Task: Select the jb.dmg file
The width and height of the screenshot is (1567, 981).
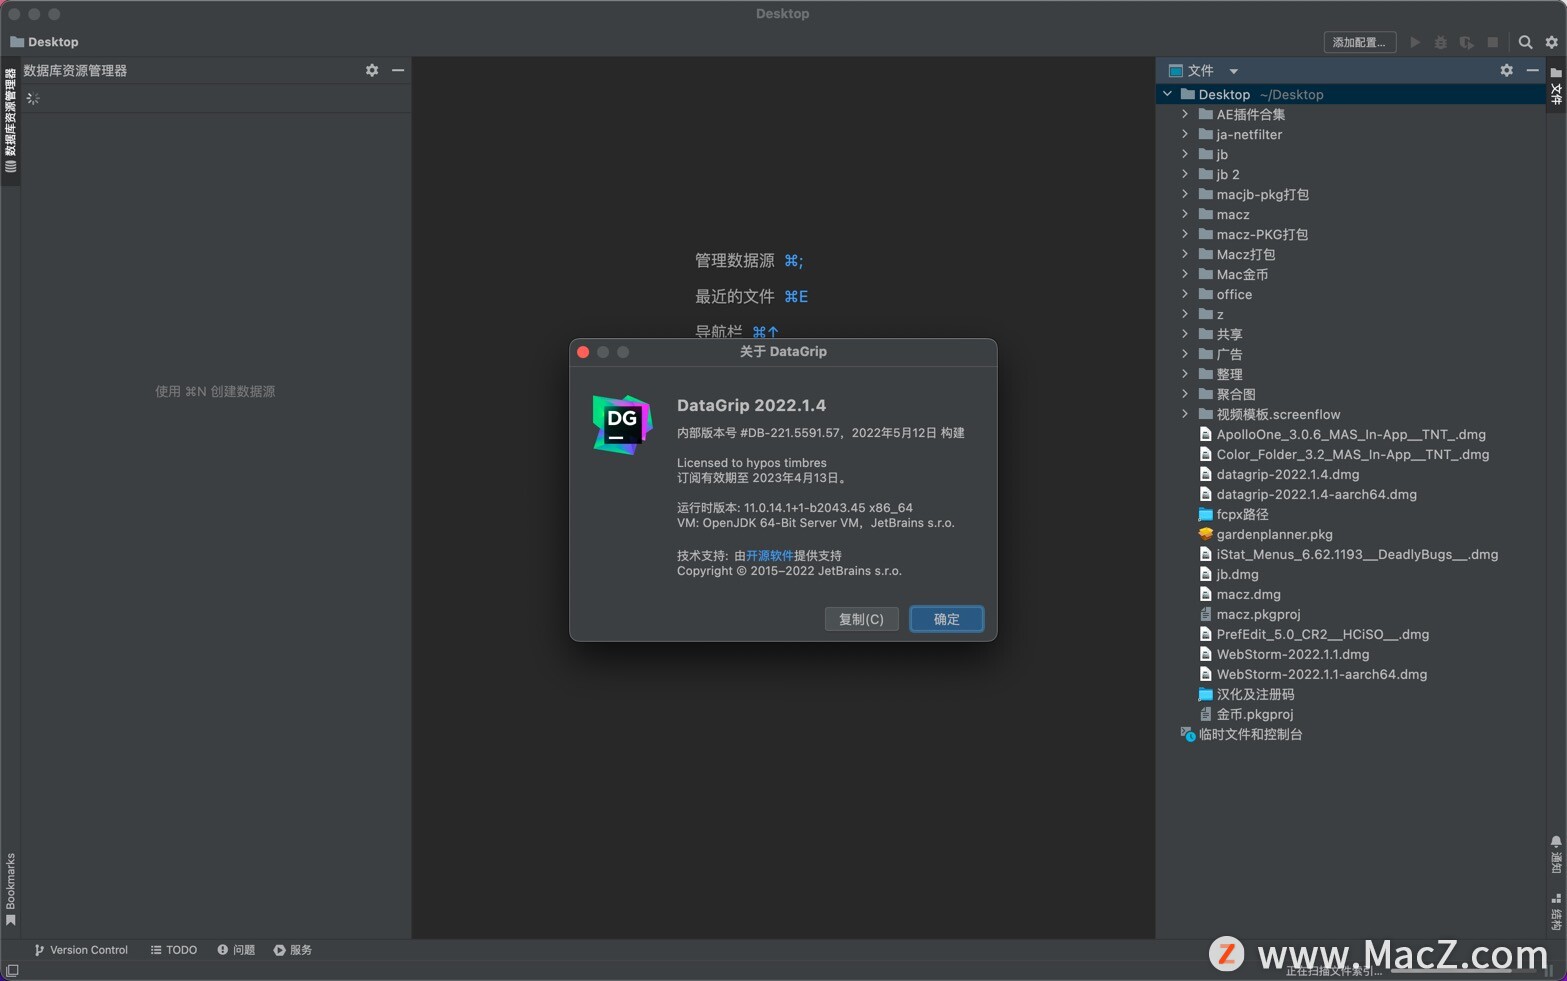Action: tap(1229, 574)
